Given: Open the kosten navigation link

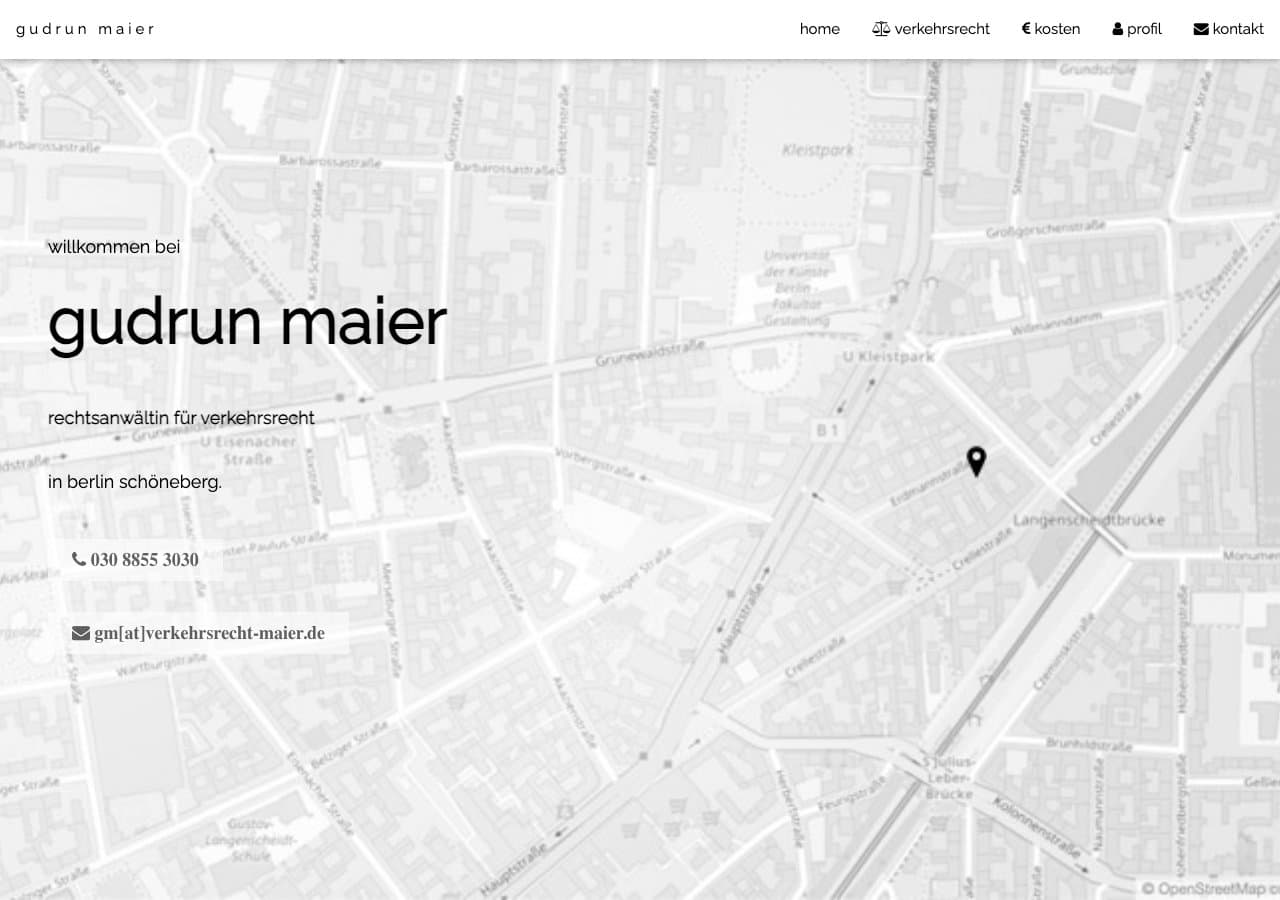Looking at the screenshot, I should click(x=1057, y=29).
